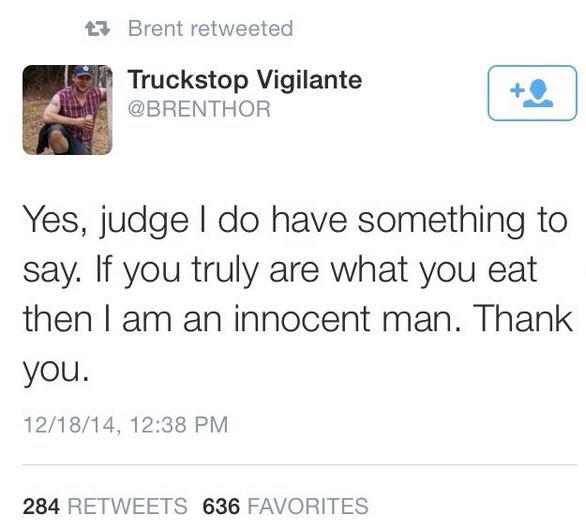View the 636 FAVORITES list
586x526 pixels.
click(286, 506)
